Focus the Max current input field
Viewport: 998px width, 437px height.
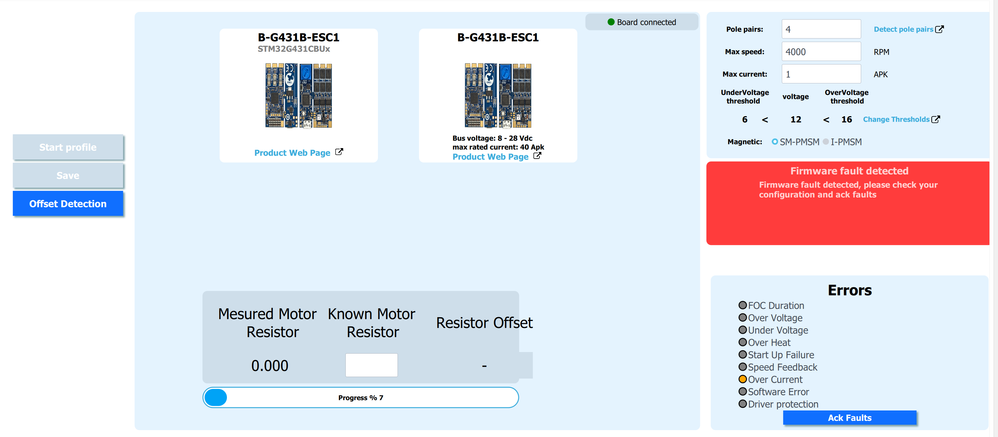click(x=821, y=74)
